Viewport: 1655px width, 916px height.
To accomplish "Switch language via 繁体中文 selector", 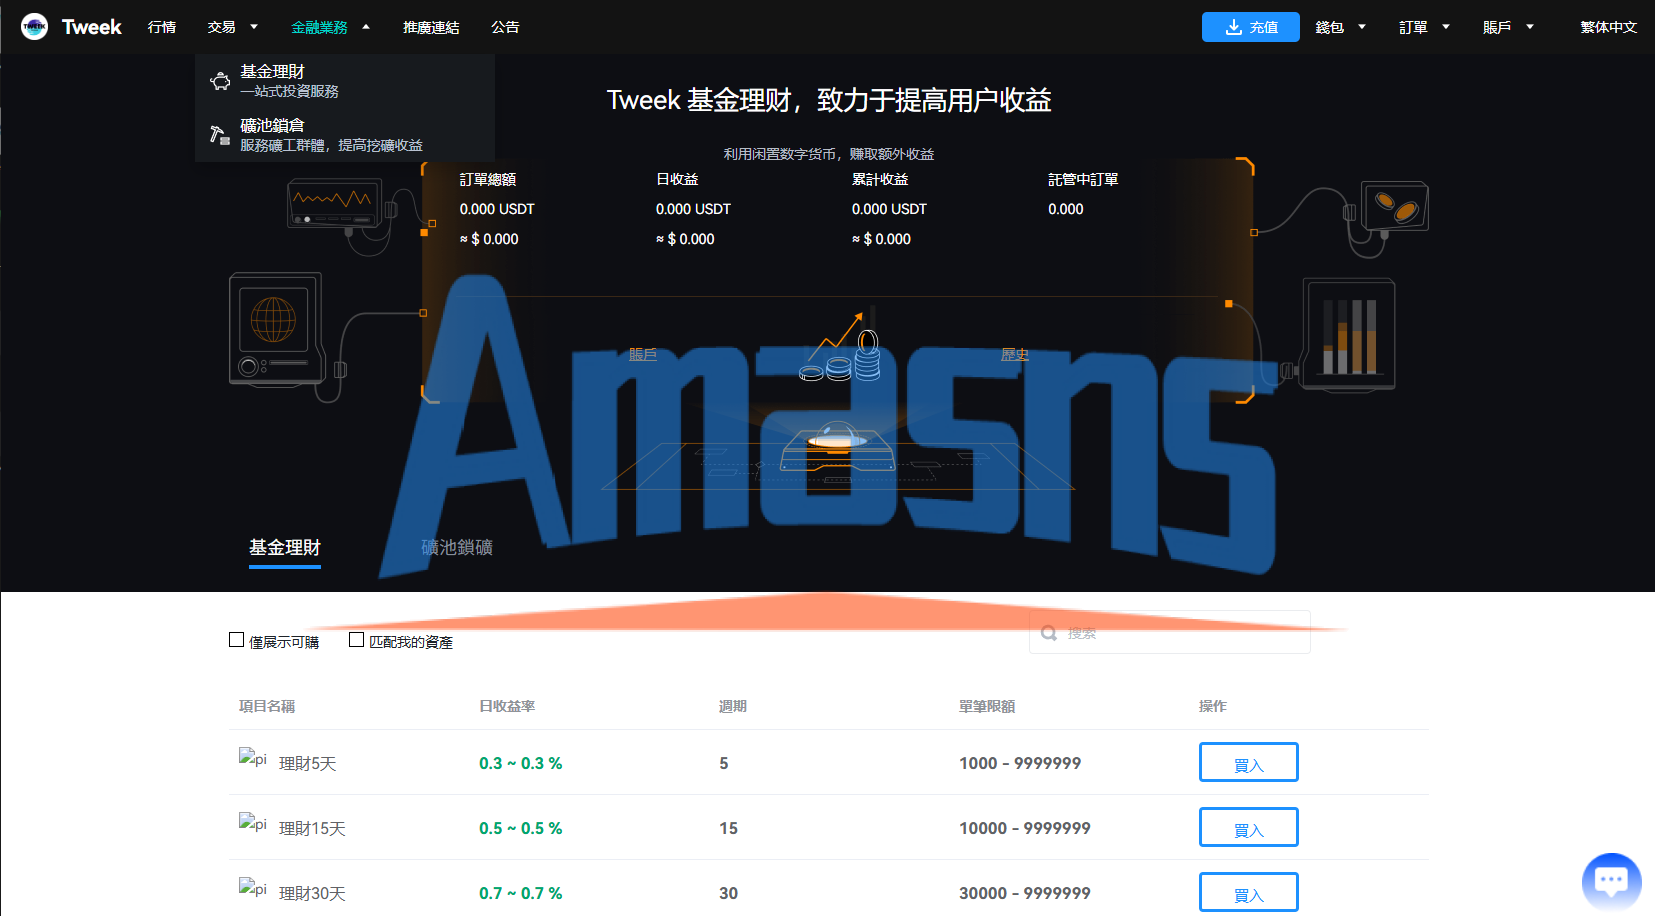I will point(1609,27).
